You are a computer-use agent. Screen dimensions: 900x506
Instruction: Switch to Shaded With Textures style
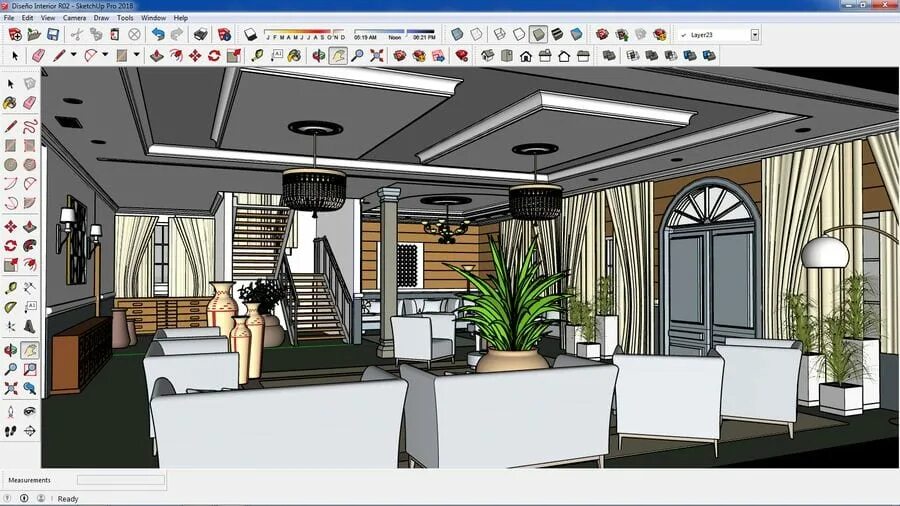[x=557, y=34]
